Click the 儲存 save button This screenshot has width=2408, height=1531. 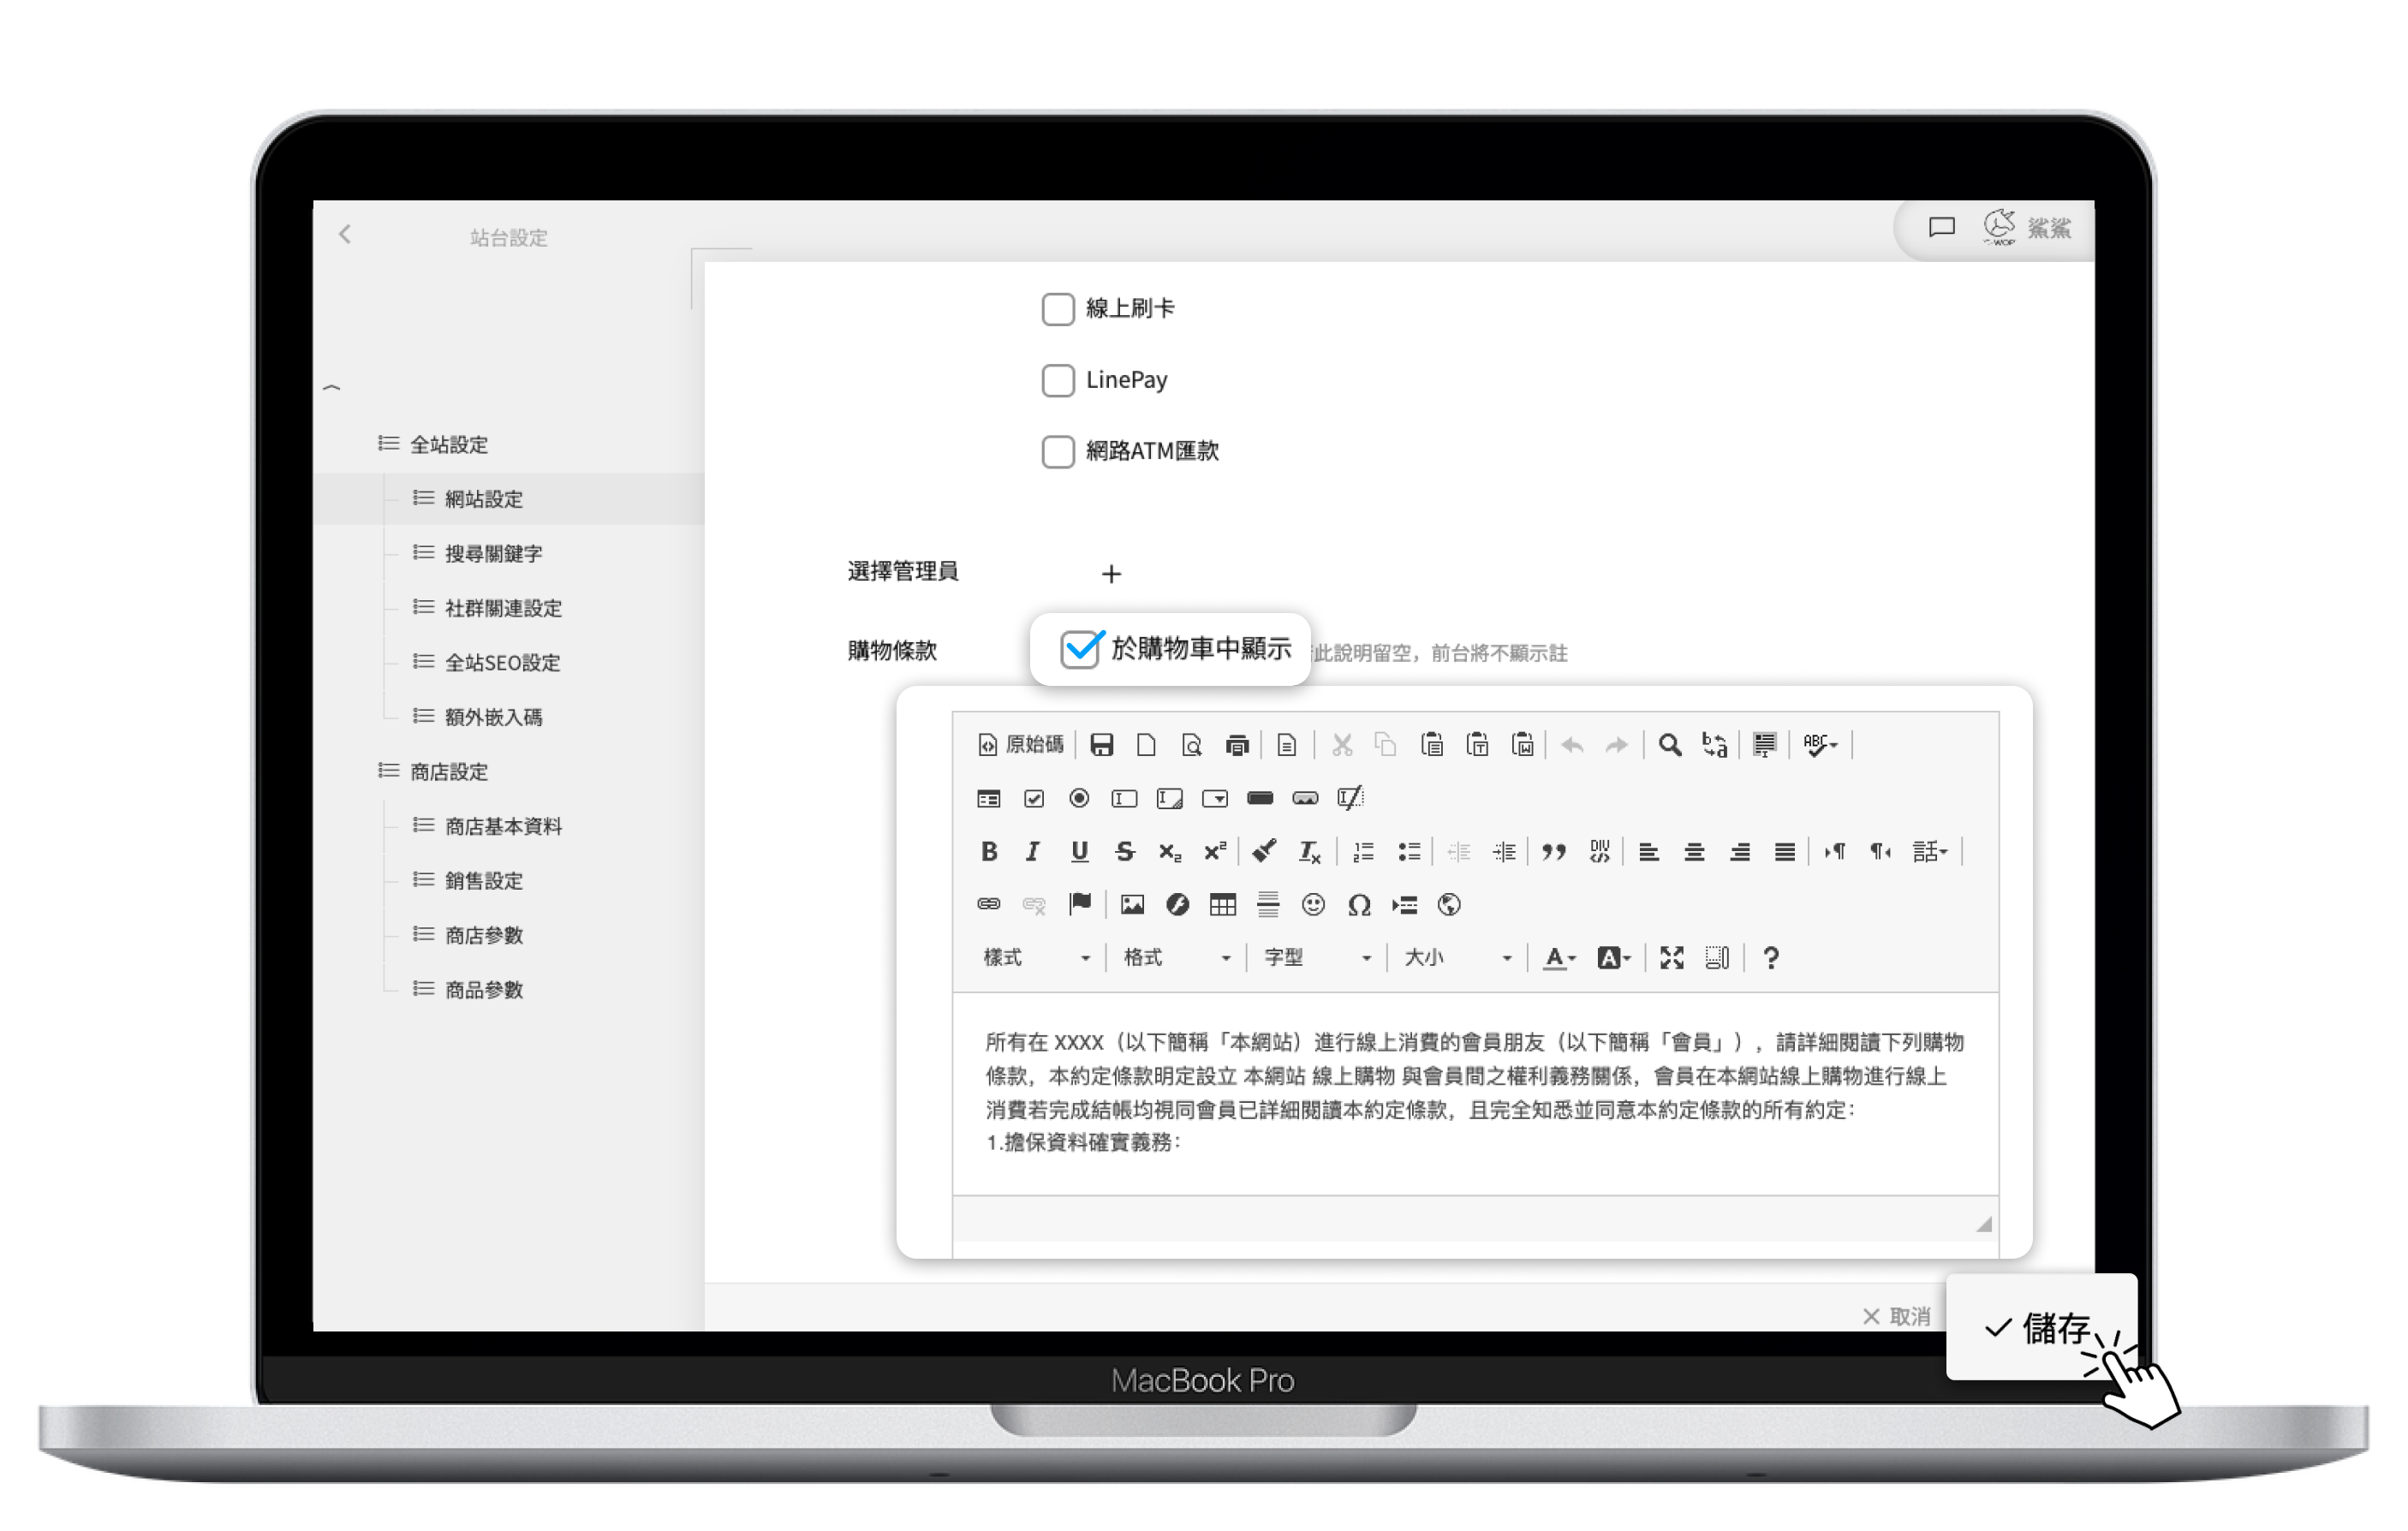tap(2040, 1328)
